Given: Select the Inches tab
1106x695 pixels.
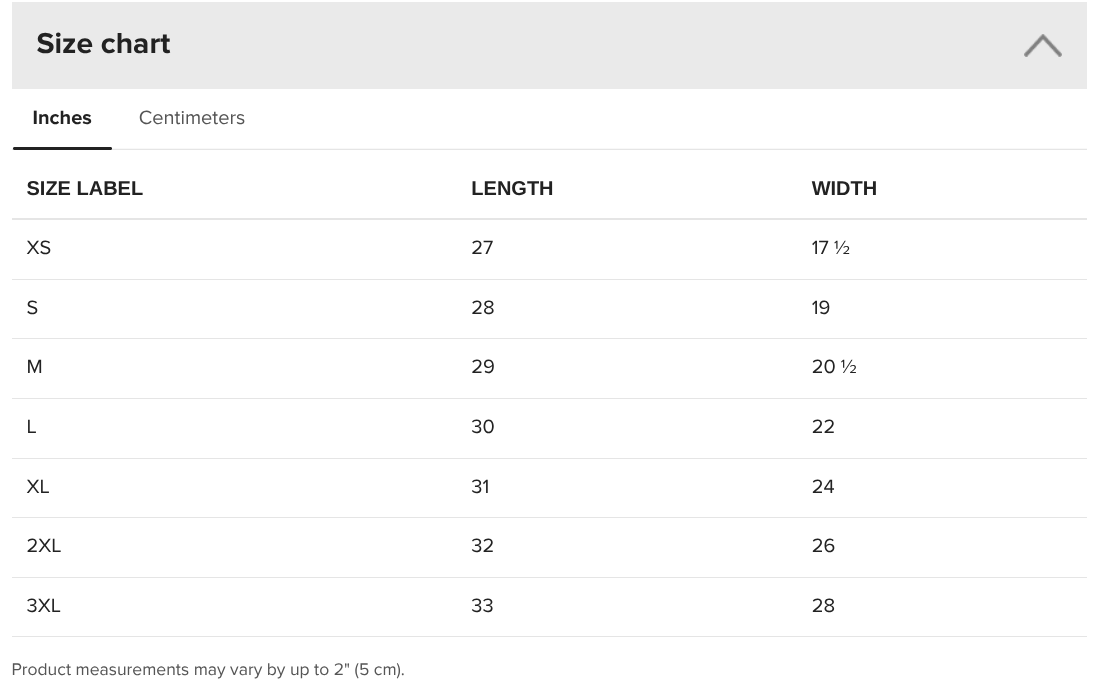Looking at the screenshot, I should 62,118.
